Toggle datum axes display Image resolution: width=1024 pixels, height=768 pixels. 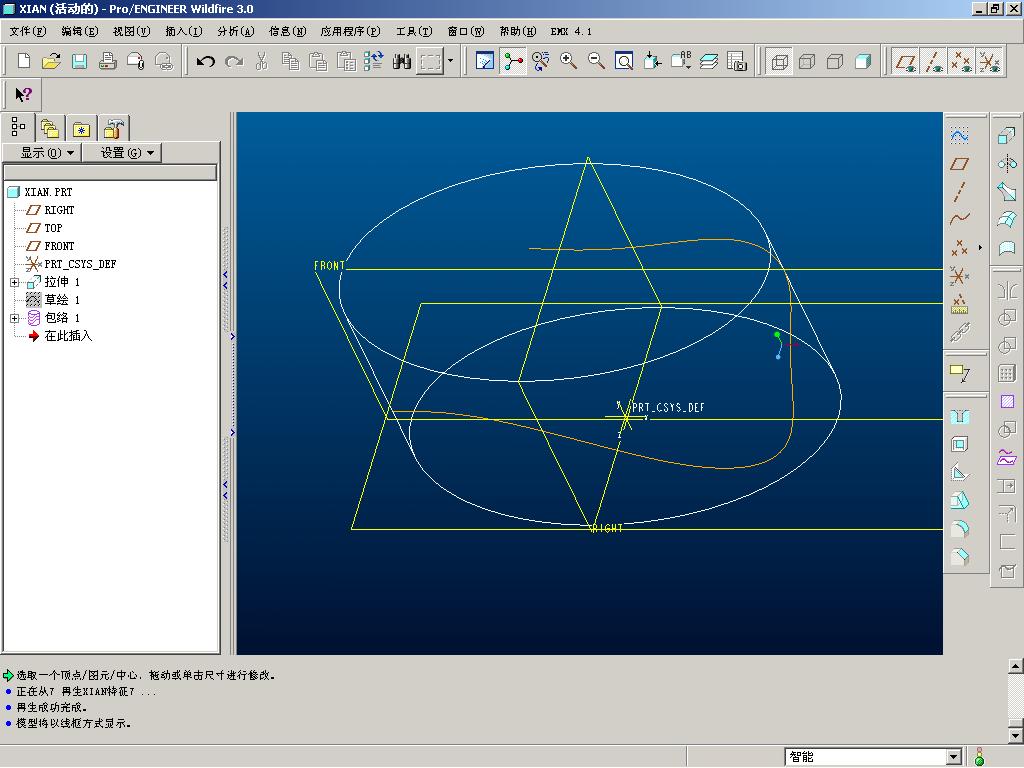(934, 61)
